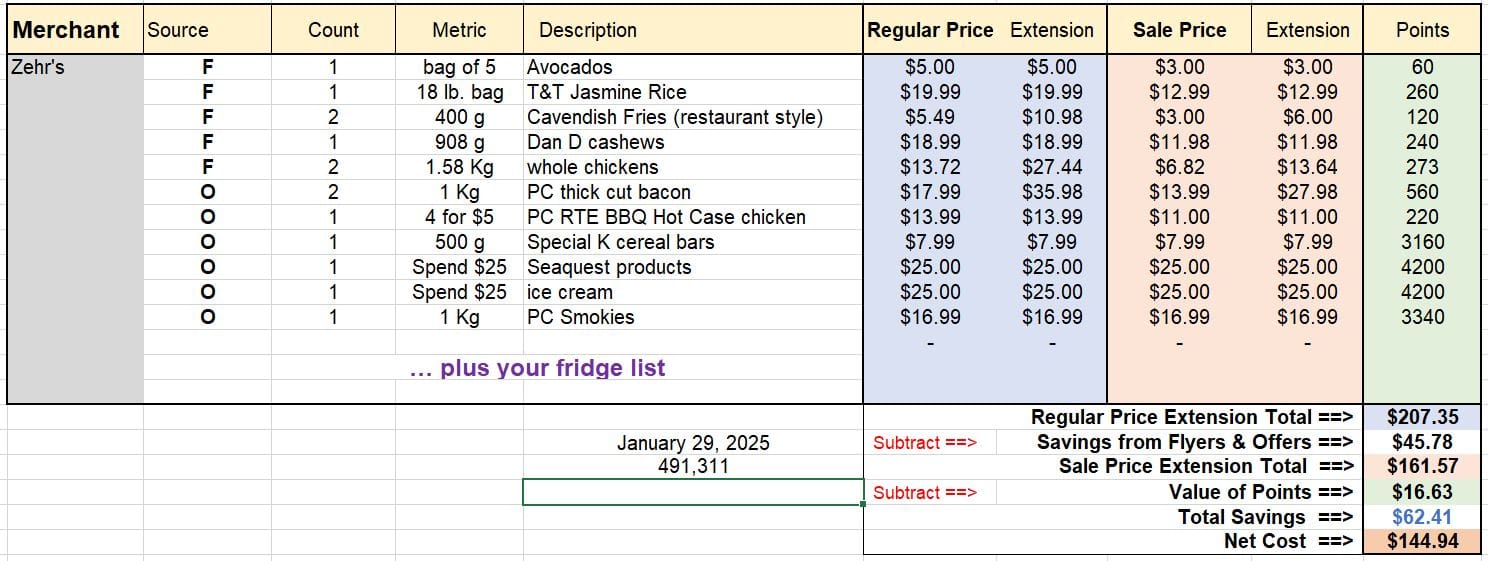Click the Zehr's merchant cell
1488x561 pixels.
pyautogui.click(x=75, y=68)
